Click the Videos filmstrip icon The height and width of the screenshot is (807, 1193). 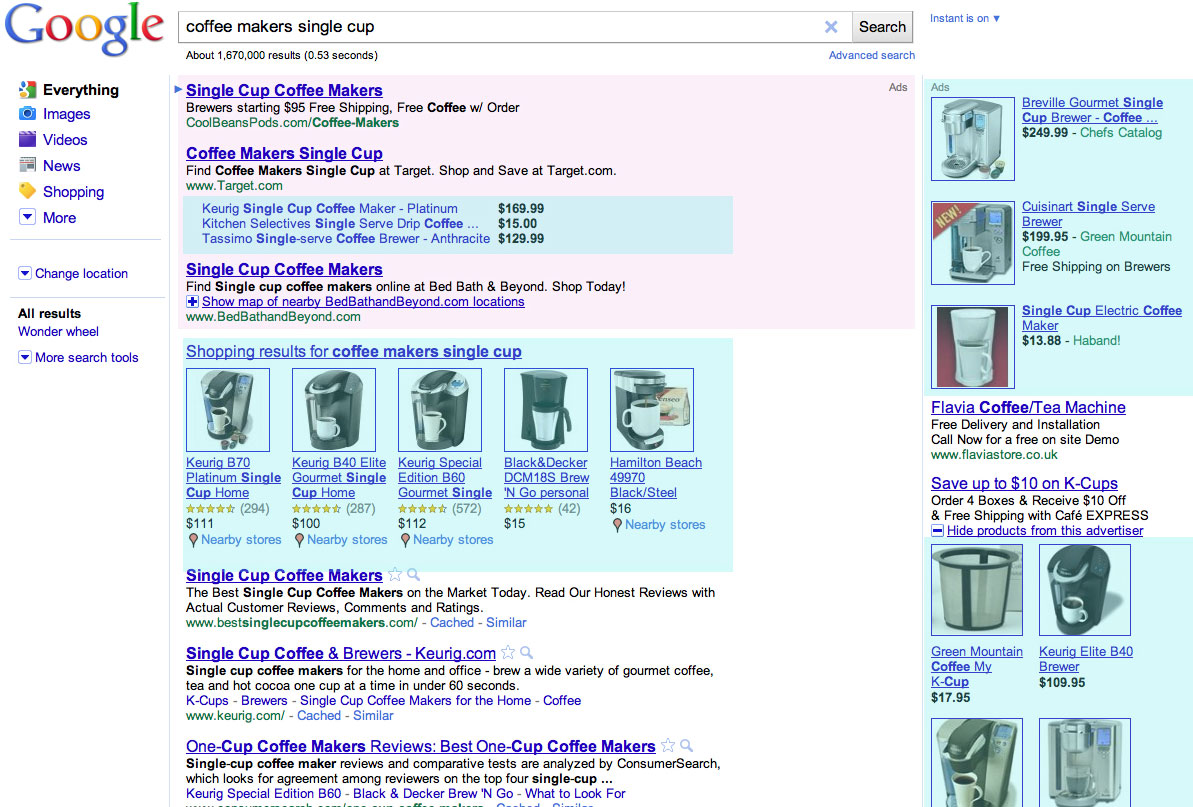coord(27,139)
